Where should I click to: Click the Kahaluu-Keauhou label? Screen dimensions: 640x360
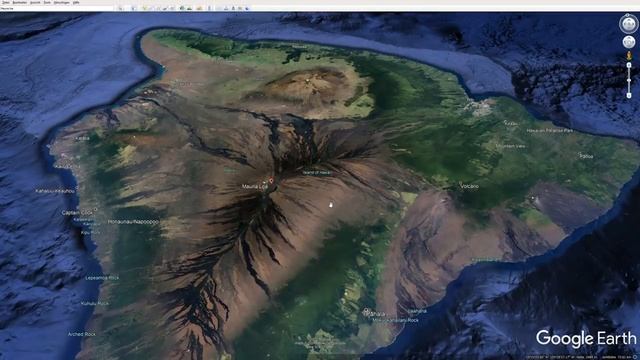coord(55,191)
